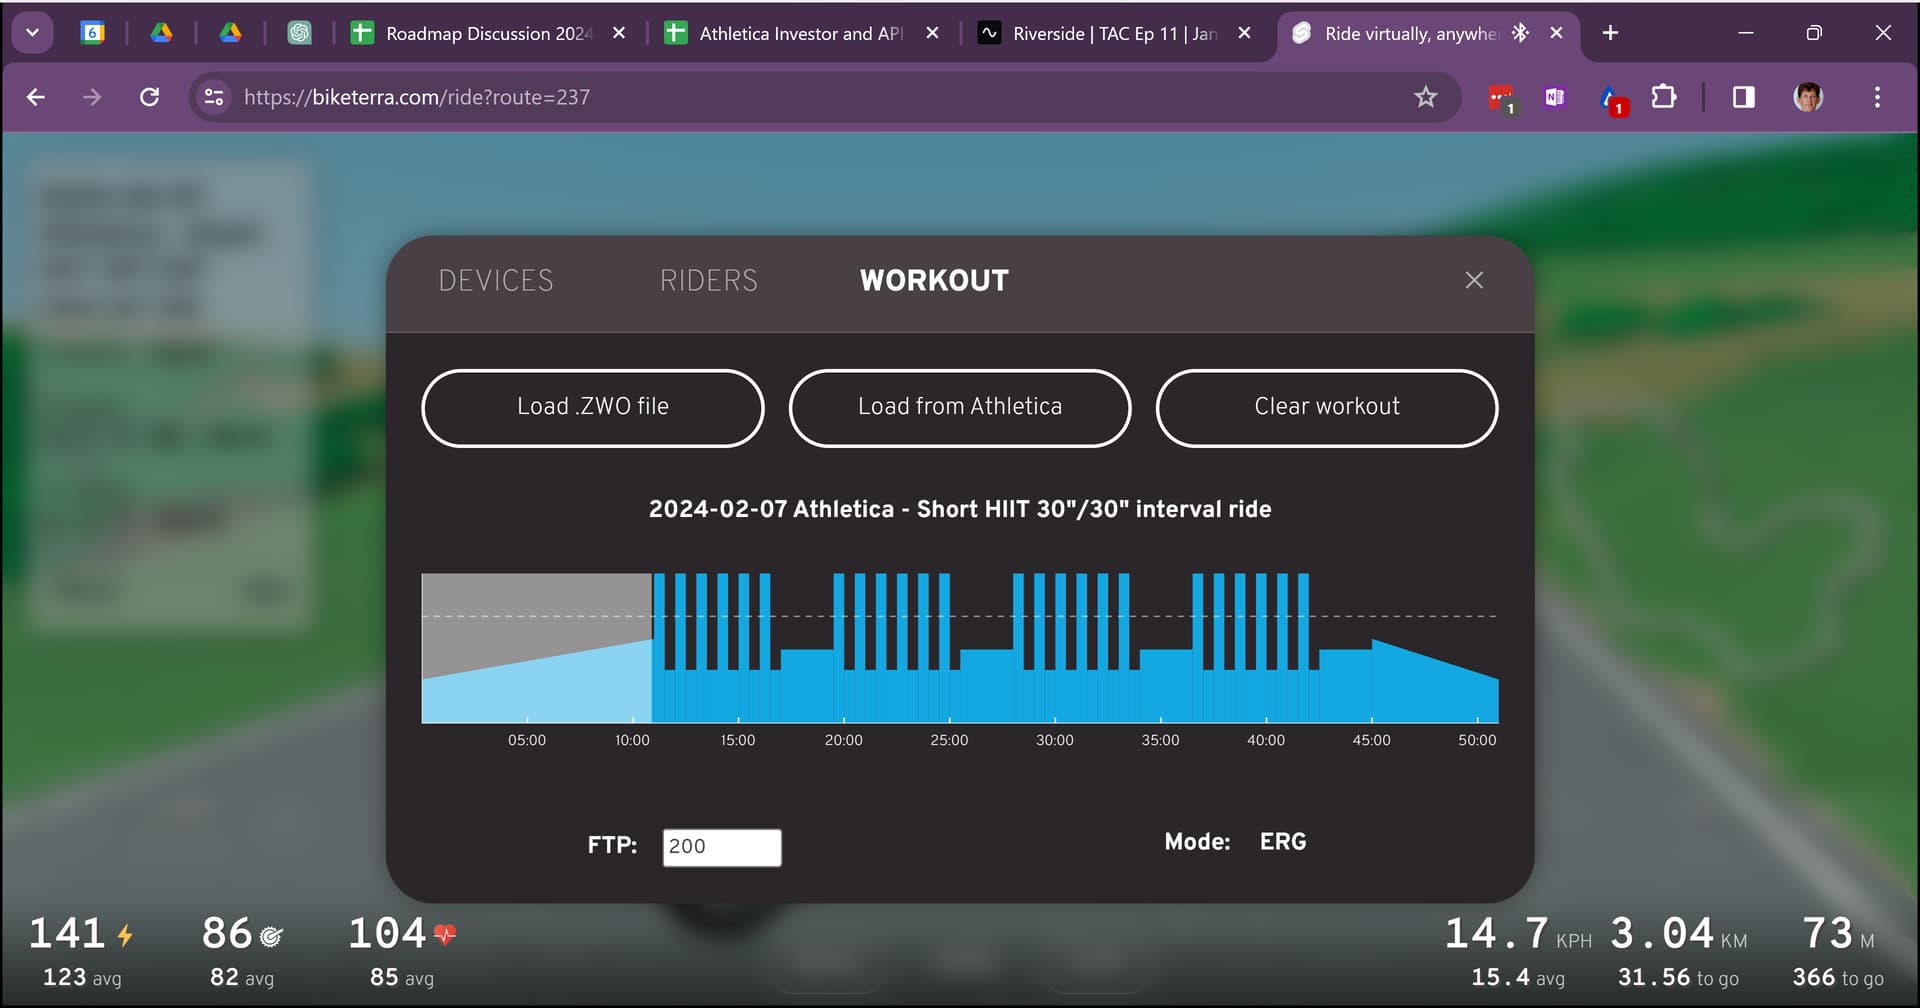Click the Bluetooth indicator on active tab
The width and height of the screenshot is (1920, 1008).
click(1521, 33)
